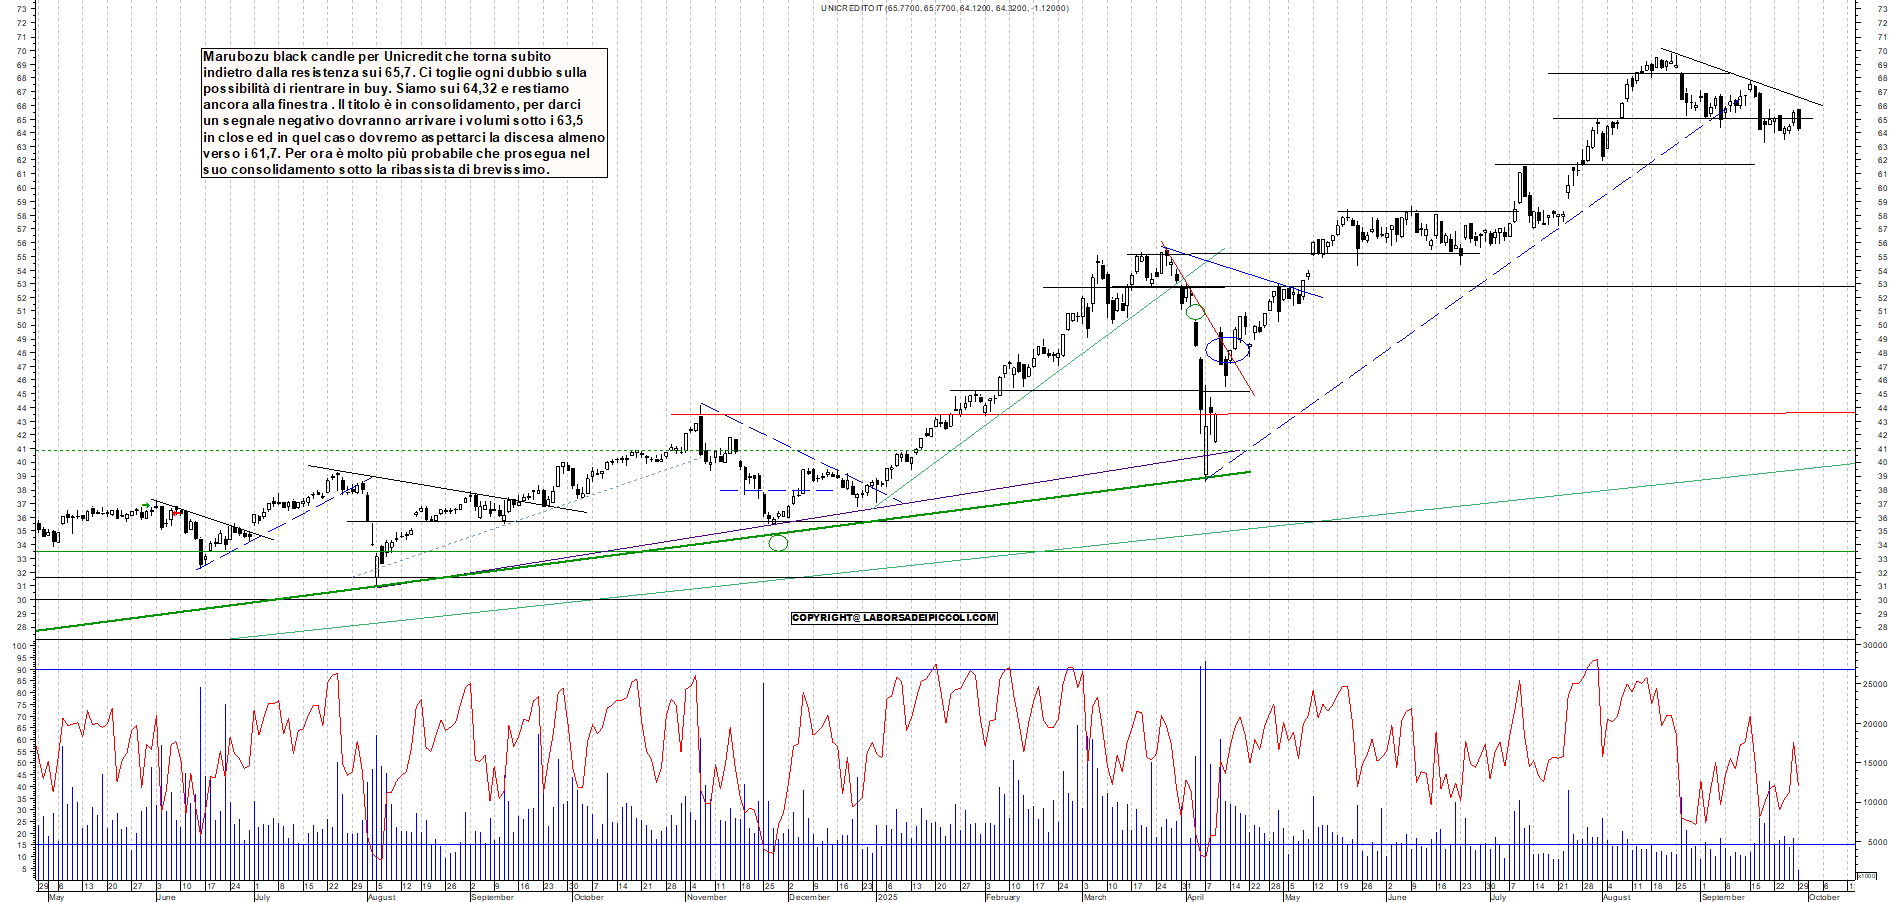Click the Marubozu black candle commentary text box
Viewport: 1890px width, 902px height.
404,113
